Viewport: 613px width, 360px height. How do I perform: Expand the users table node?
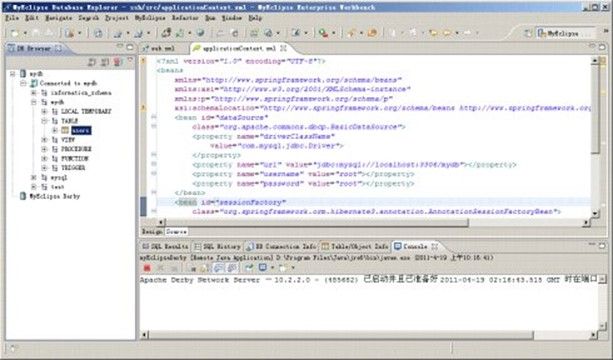[55, 130]
